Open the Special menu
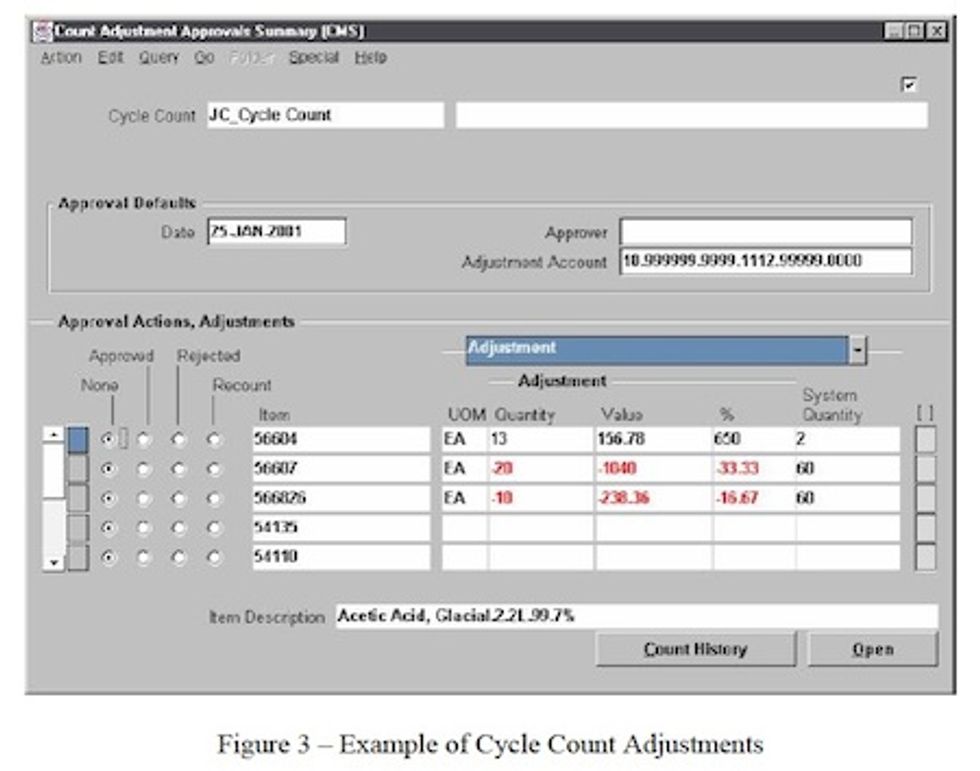This screenshot has height=771, width=980. tap(314, 58)
